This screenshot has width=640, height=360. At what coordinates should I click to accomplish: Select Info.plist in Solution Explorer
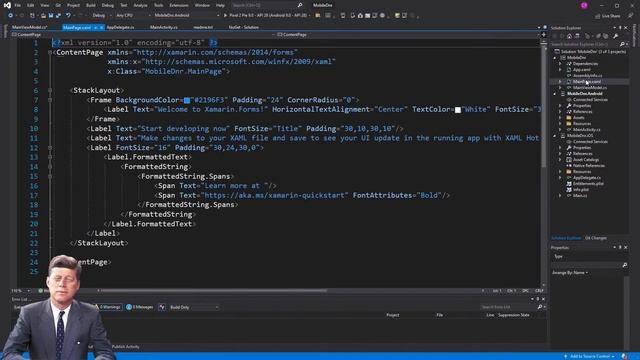[581, 190]
